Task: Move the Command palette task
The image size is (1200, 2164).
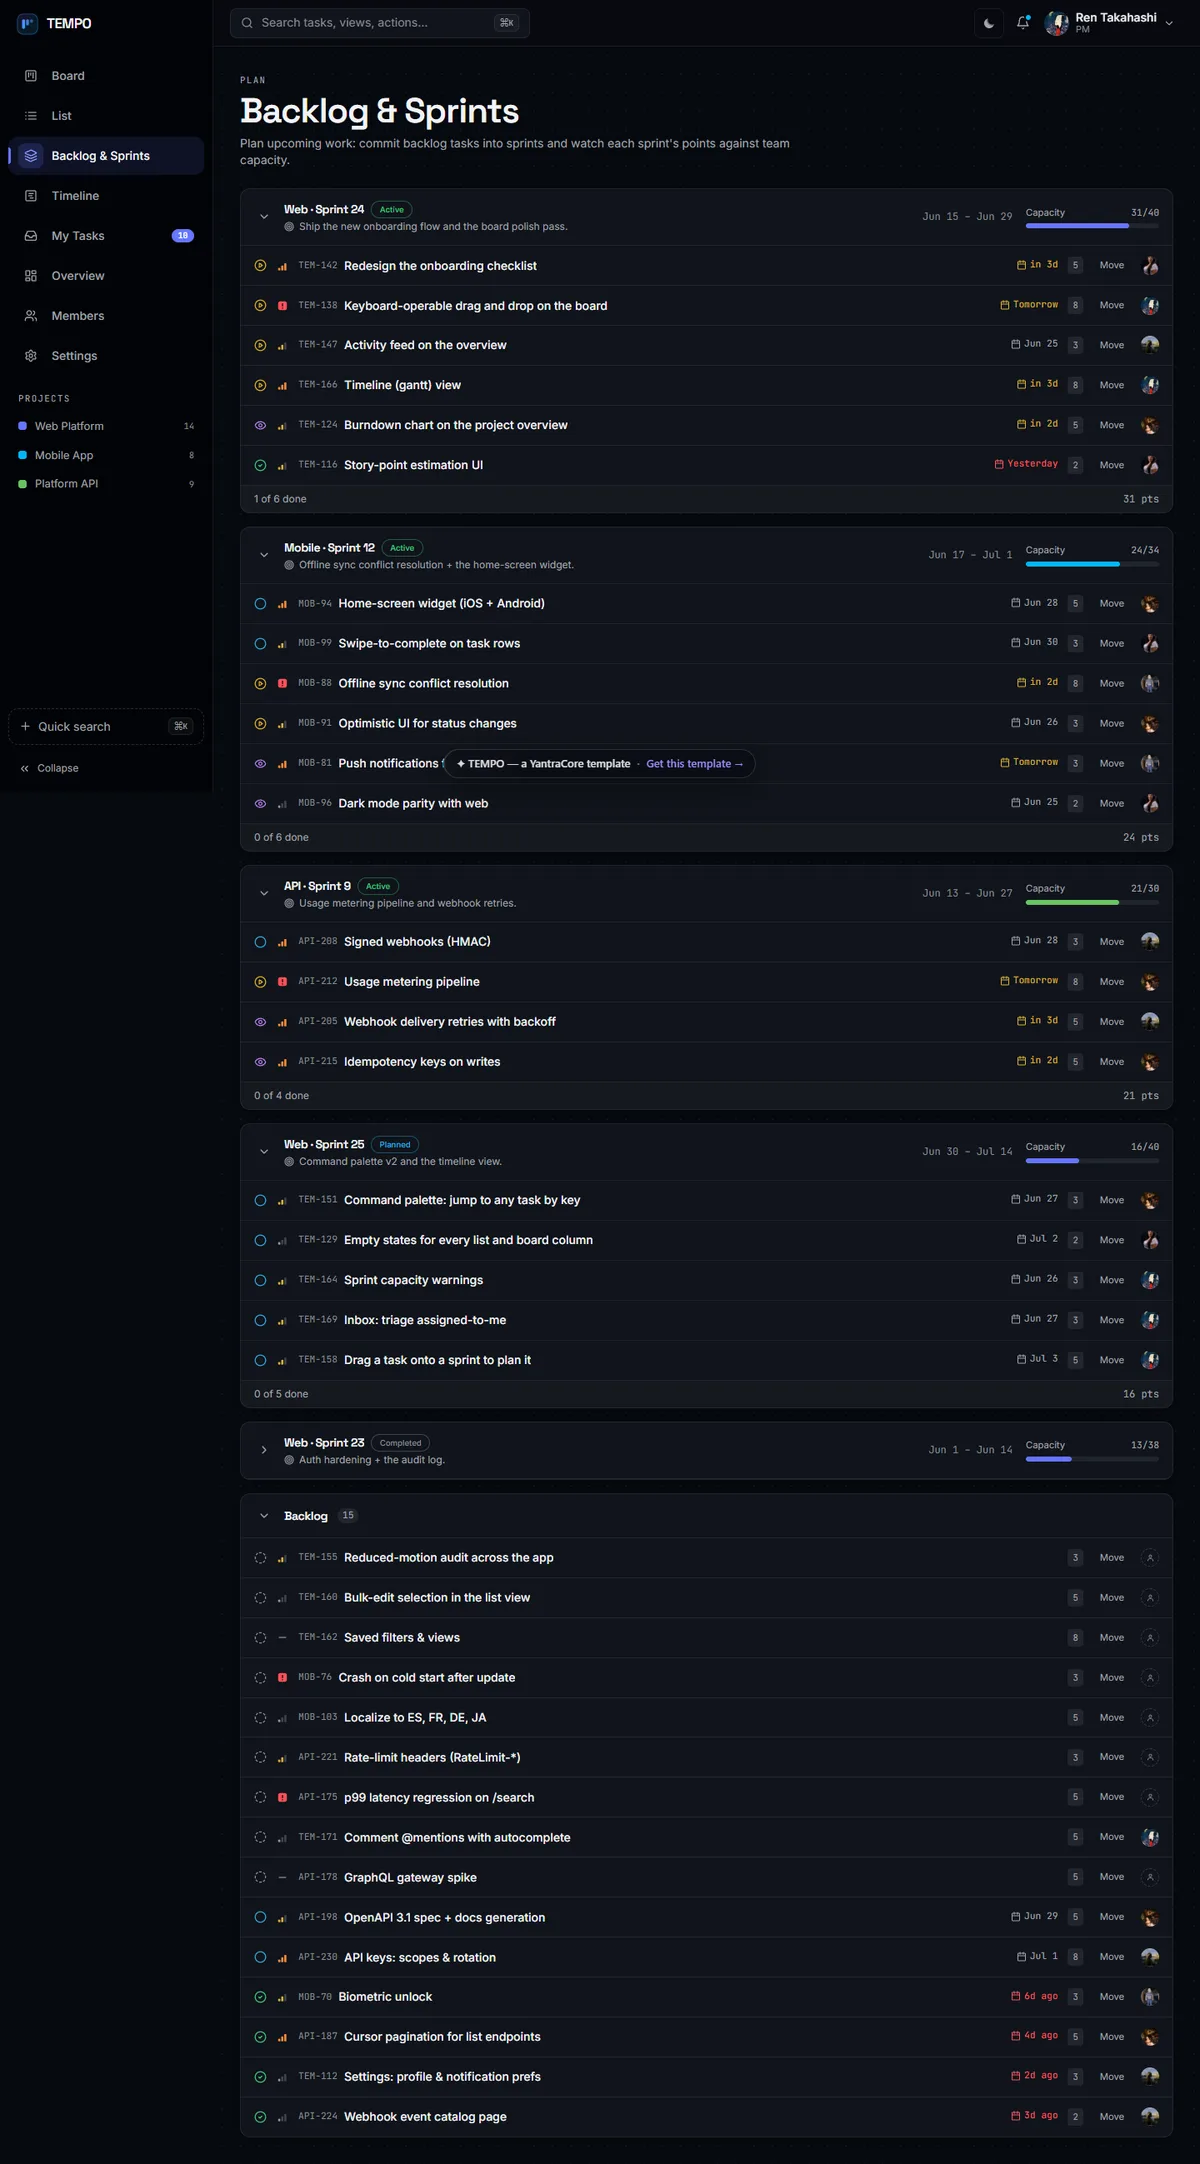Action: (x=1112, y=1200)
